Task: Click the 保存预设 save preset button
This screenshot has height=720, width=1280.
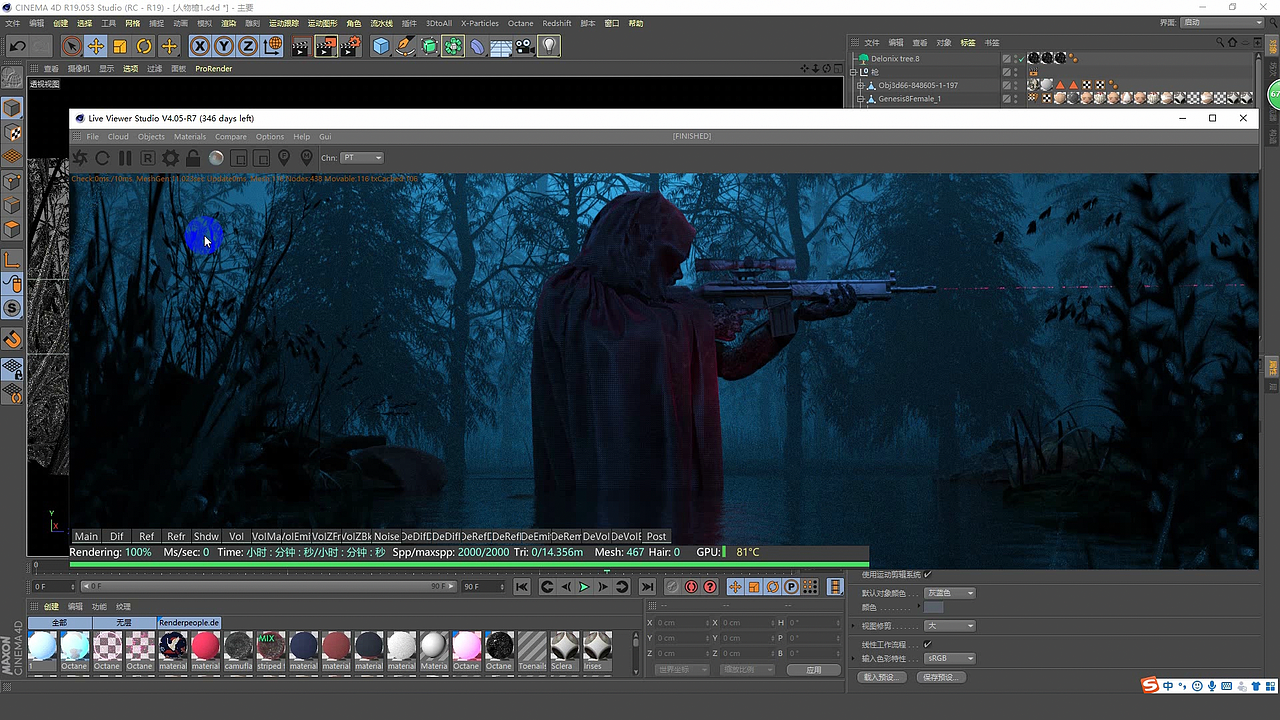Action: click(x=942, y=677)
